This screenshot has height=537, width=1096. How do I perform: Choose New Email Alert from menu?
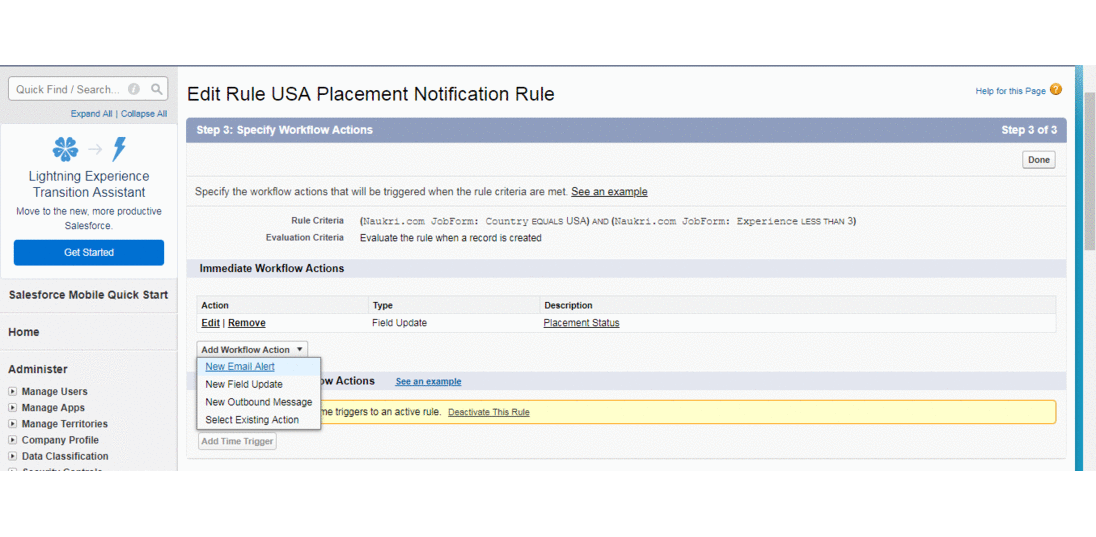(240, 366)
